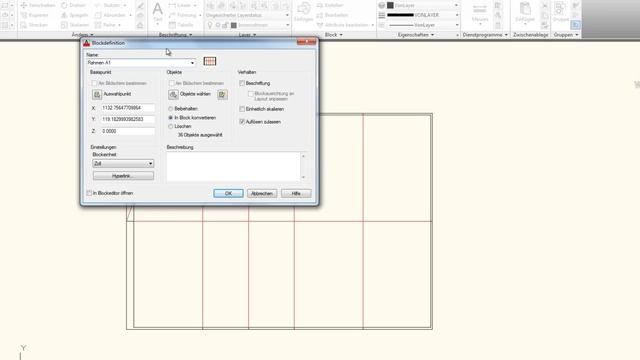The height and width of the screenshot is (360, 640).
Task: Enable the Beschriftung checkbox
Action: (x=242, y=83)
